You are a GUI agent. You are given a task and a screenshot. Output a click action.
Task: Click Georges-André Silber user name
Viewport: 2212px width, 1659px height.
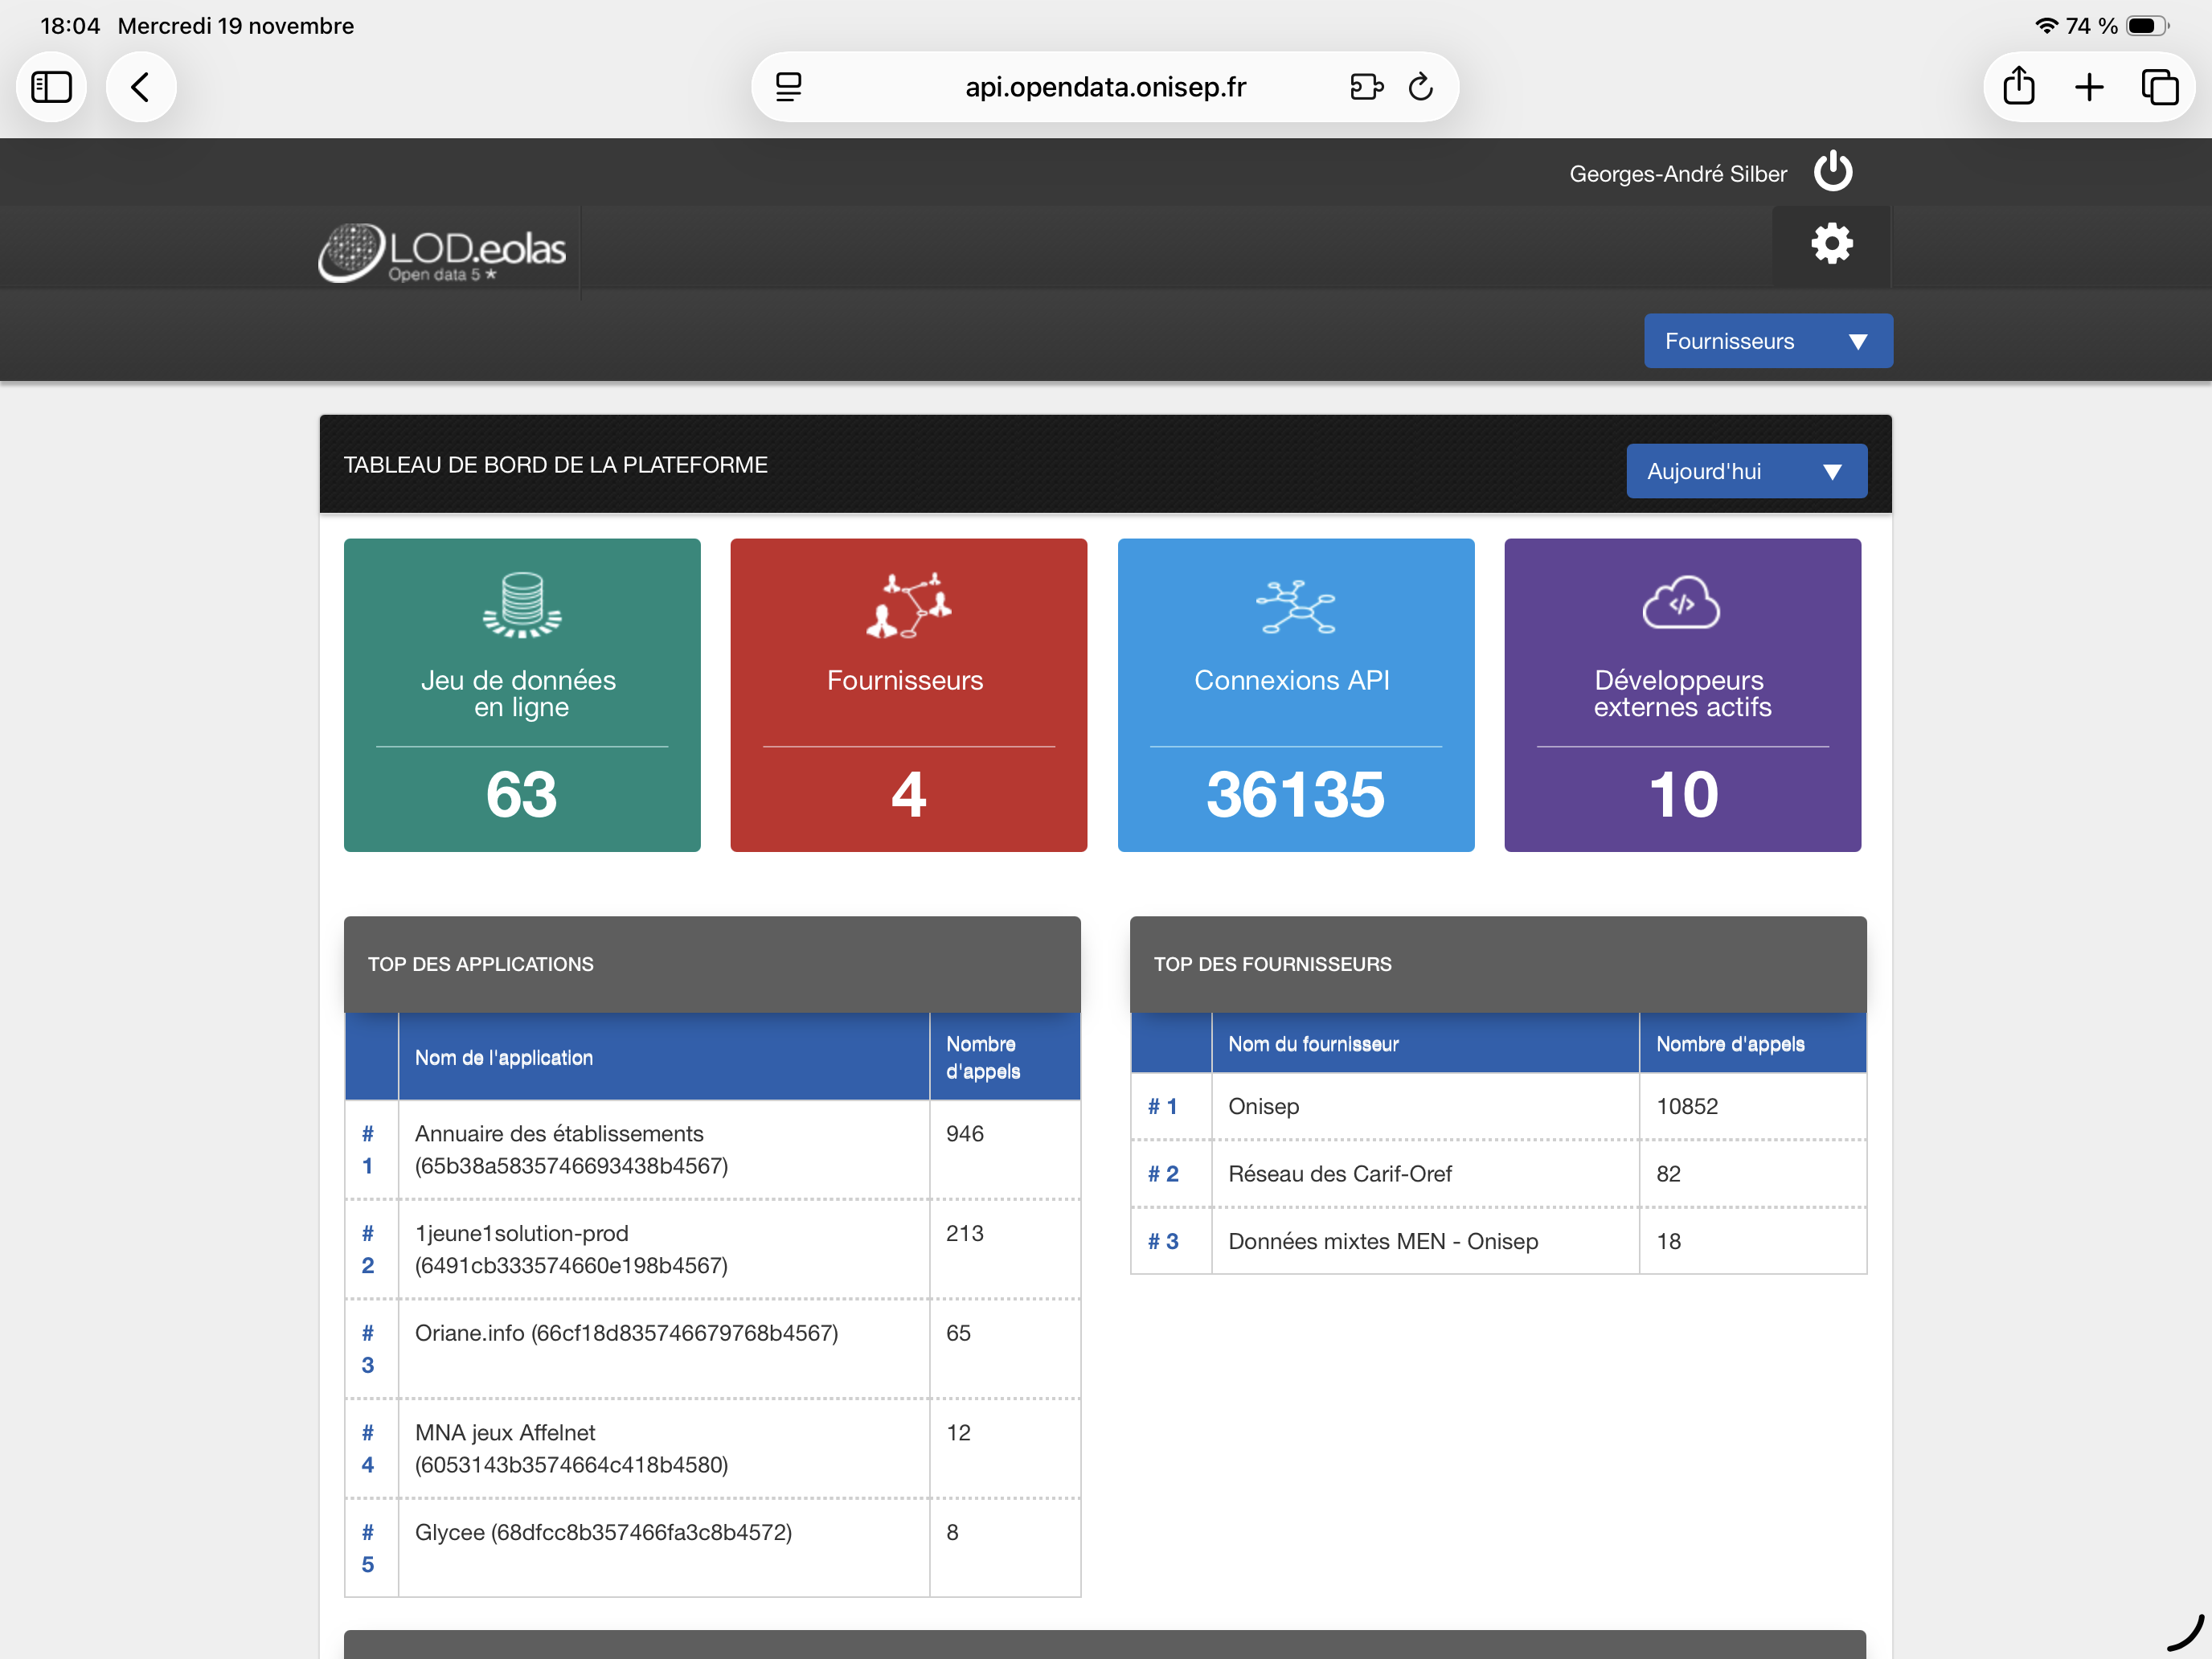pyautogui.click(x=1677, y=174)
